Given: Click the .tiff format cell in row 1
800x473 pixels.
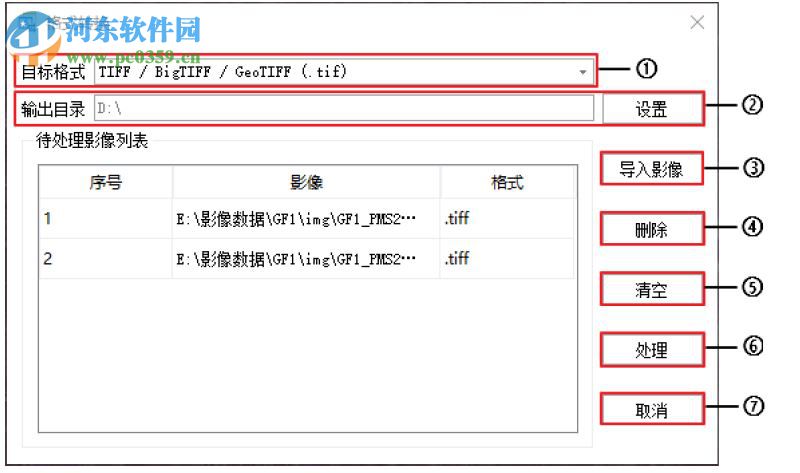Looking at the screenshot, I should click(507, 219).
